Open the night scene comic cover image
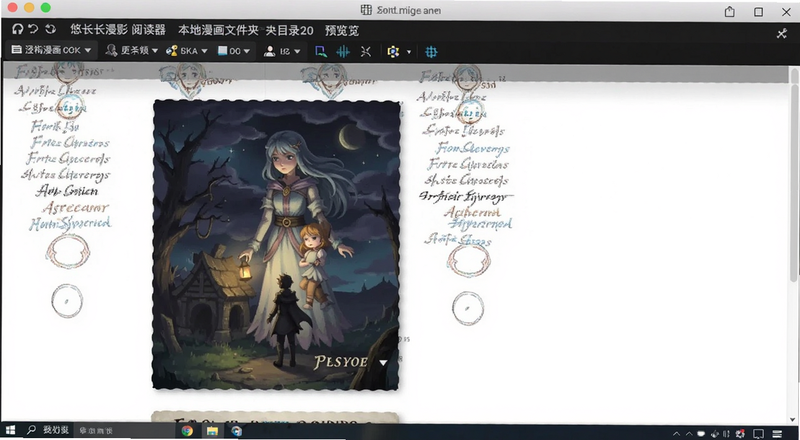Image resolution: width=800 pixels, height=440 pixels. coord(276,245)
